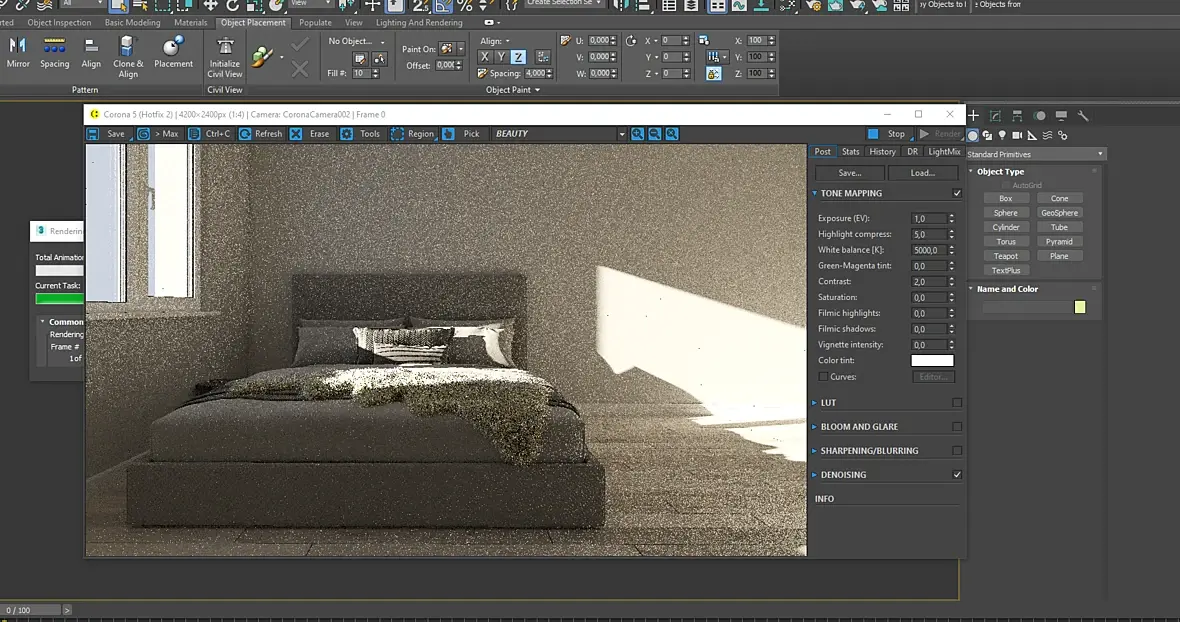Image resolution: width=1180 pixels, height=622 pixels.
Task: Click the Load... button
Action: pyautogui.click(x=922, y=173)
